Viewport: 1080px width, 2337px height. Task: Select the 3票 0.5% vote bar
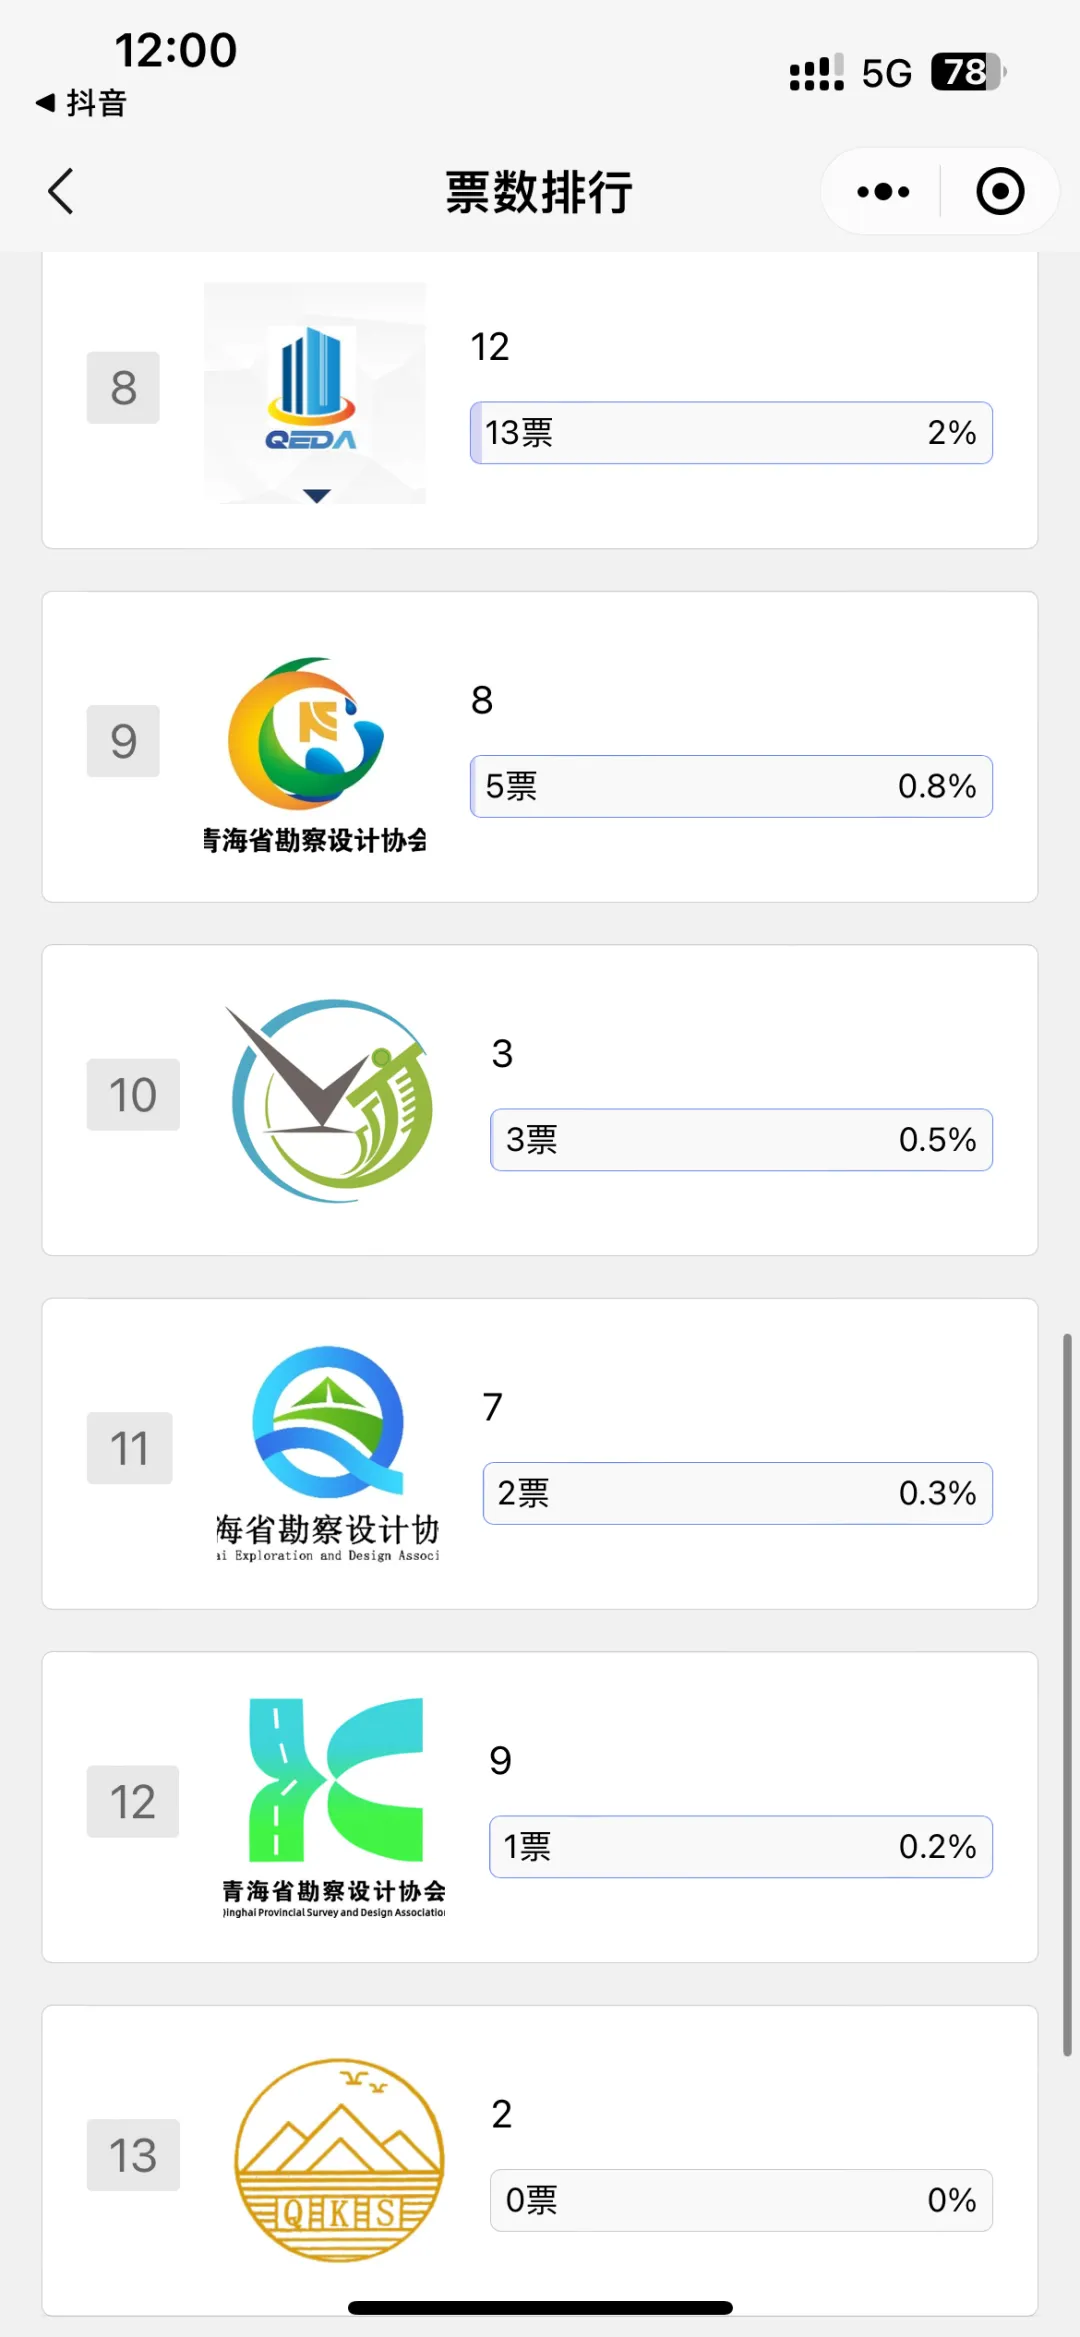(x=741, y=1140)
